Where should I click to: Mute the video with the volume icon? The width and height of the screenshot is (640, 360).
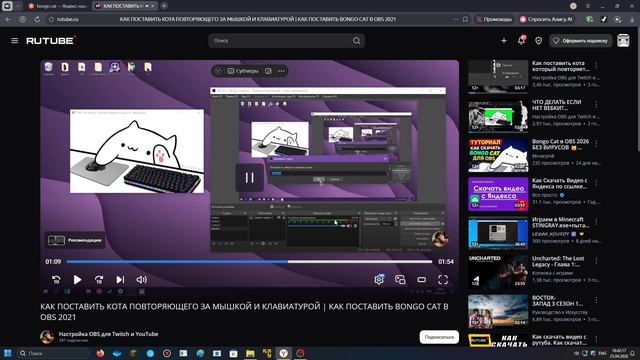point(142,280)
